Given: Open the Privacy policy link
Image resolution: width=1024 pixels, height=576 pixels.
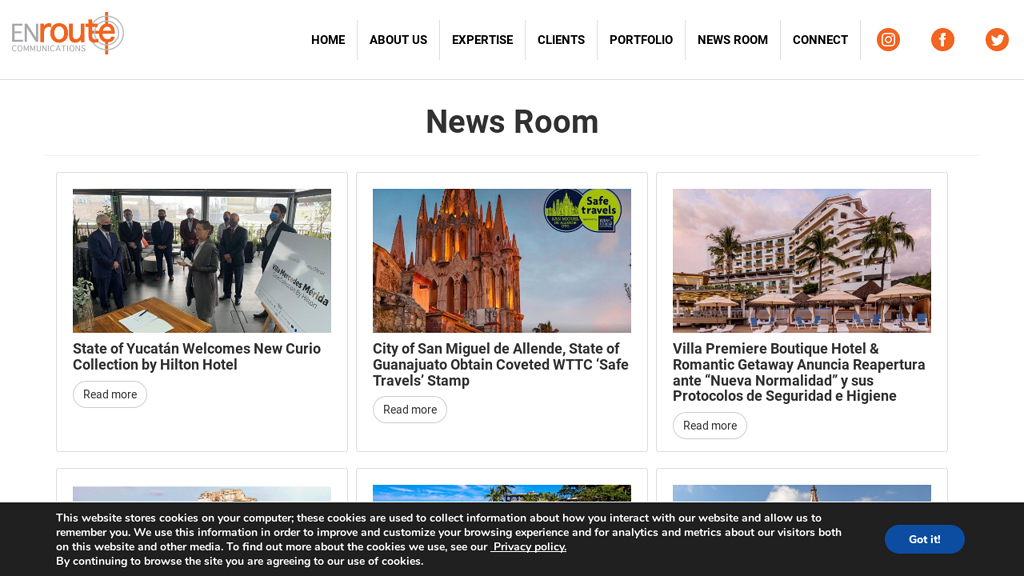Looking at the screenshot, I should tap(529, 547).
